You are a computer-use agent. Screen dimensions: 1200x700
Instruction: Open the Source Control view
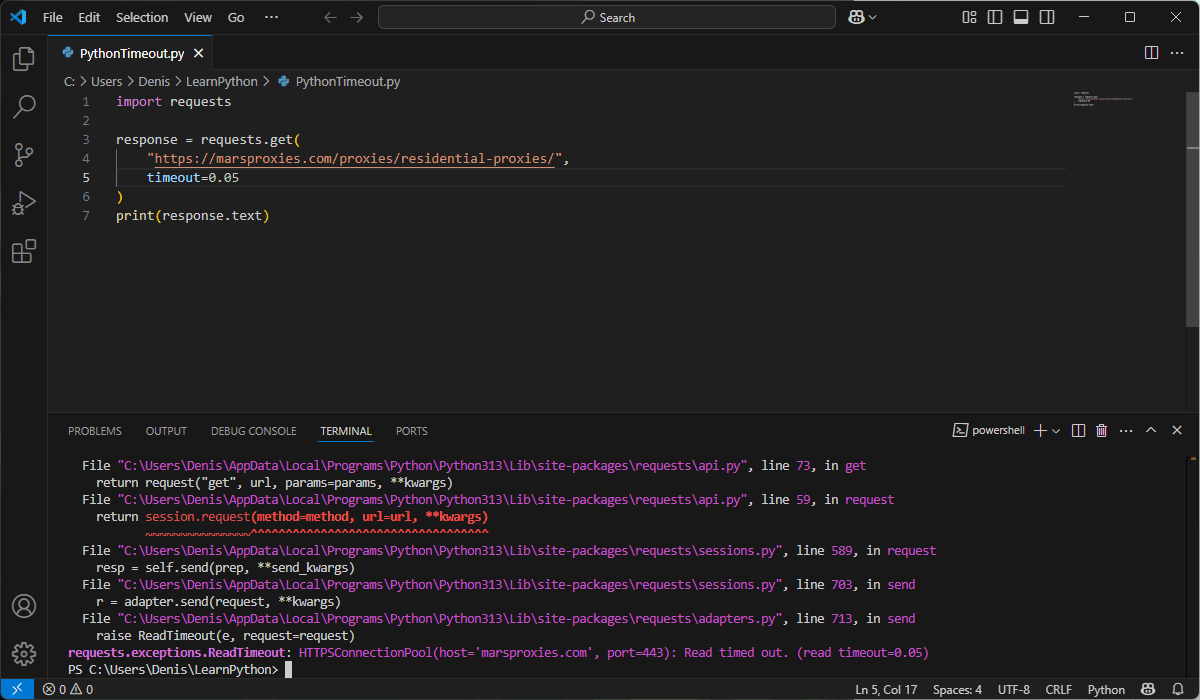point(24,154)
